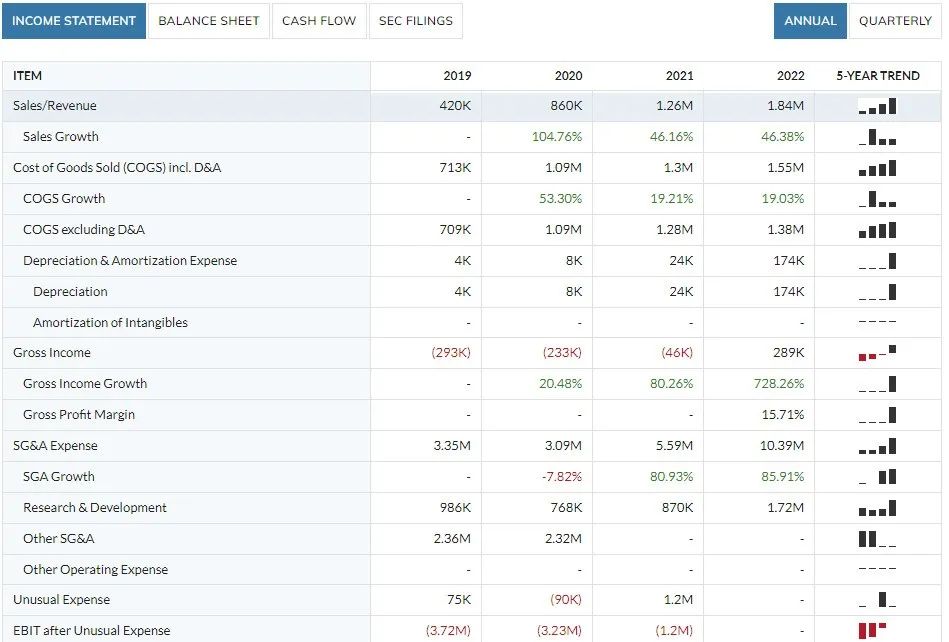Click the 2022 column header
The width and height of the screenshot is (949, 642).
[790, 76]
